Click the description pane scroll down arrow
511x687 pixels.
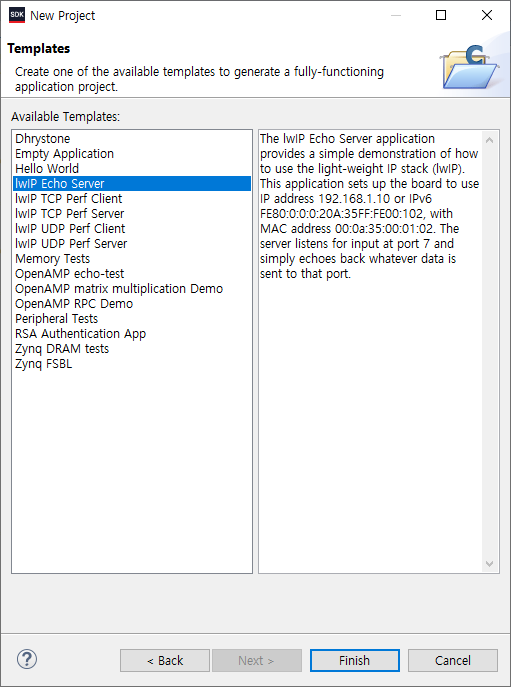(x=490, y=564)
